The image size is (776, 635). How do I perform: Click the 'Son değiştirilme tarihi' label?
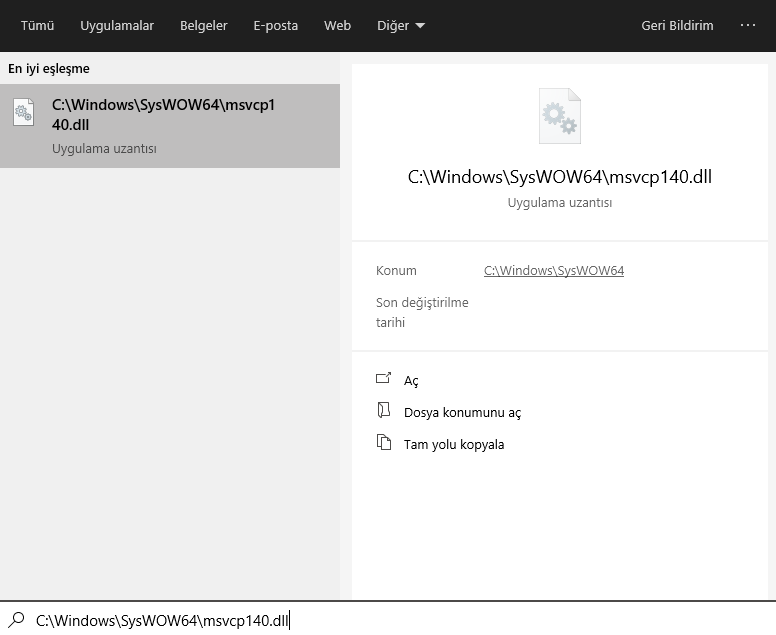(x=422, y=312)
